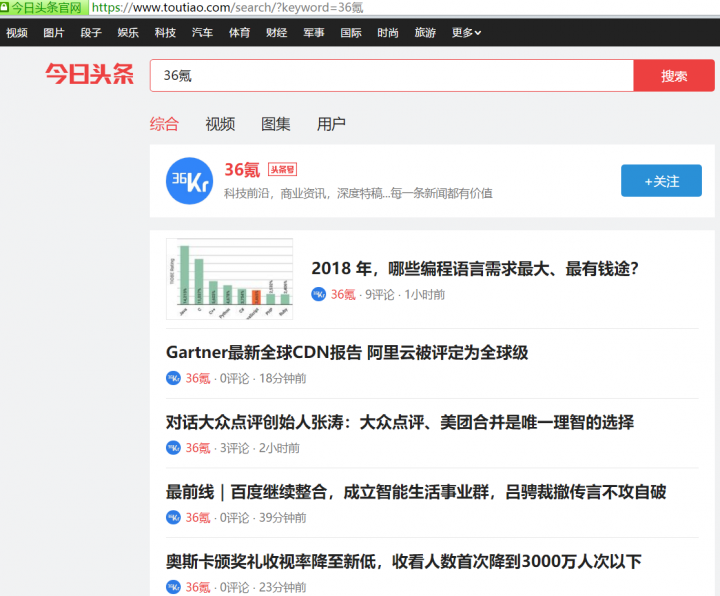Click small 36Kr icon under 张涛 article
Image resolution: width=720 pixels, height=596 pixels.
coord(173,448)
